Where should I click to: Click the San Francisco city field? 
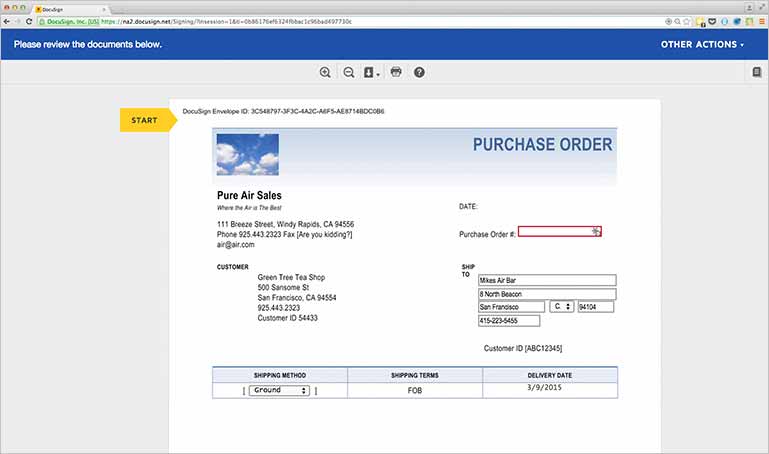point(510,307)
